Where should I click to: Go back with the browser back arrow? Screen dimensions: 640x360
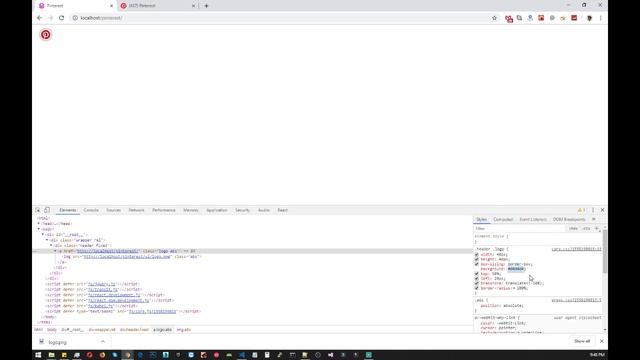[x=40, y=18]
